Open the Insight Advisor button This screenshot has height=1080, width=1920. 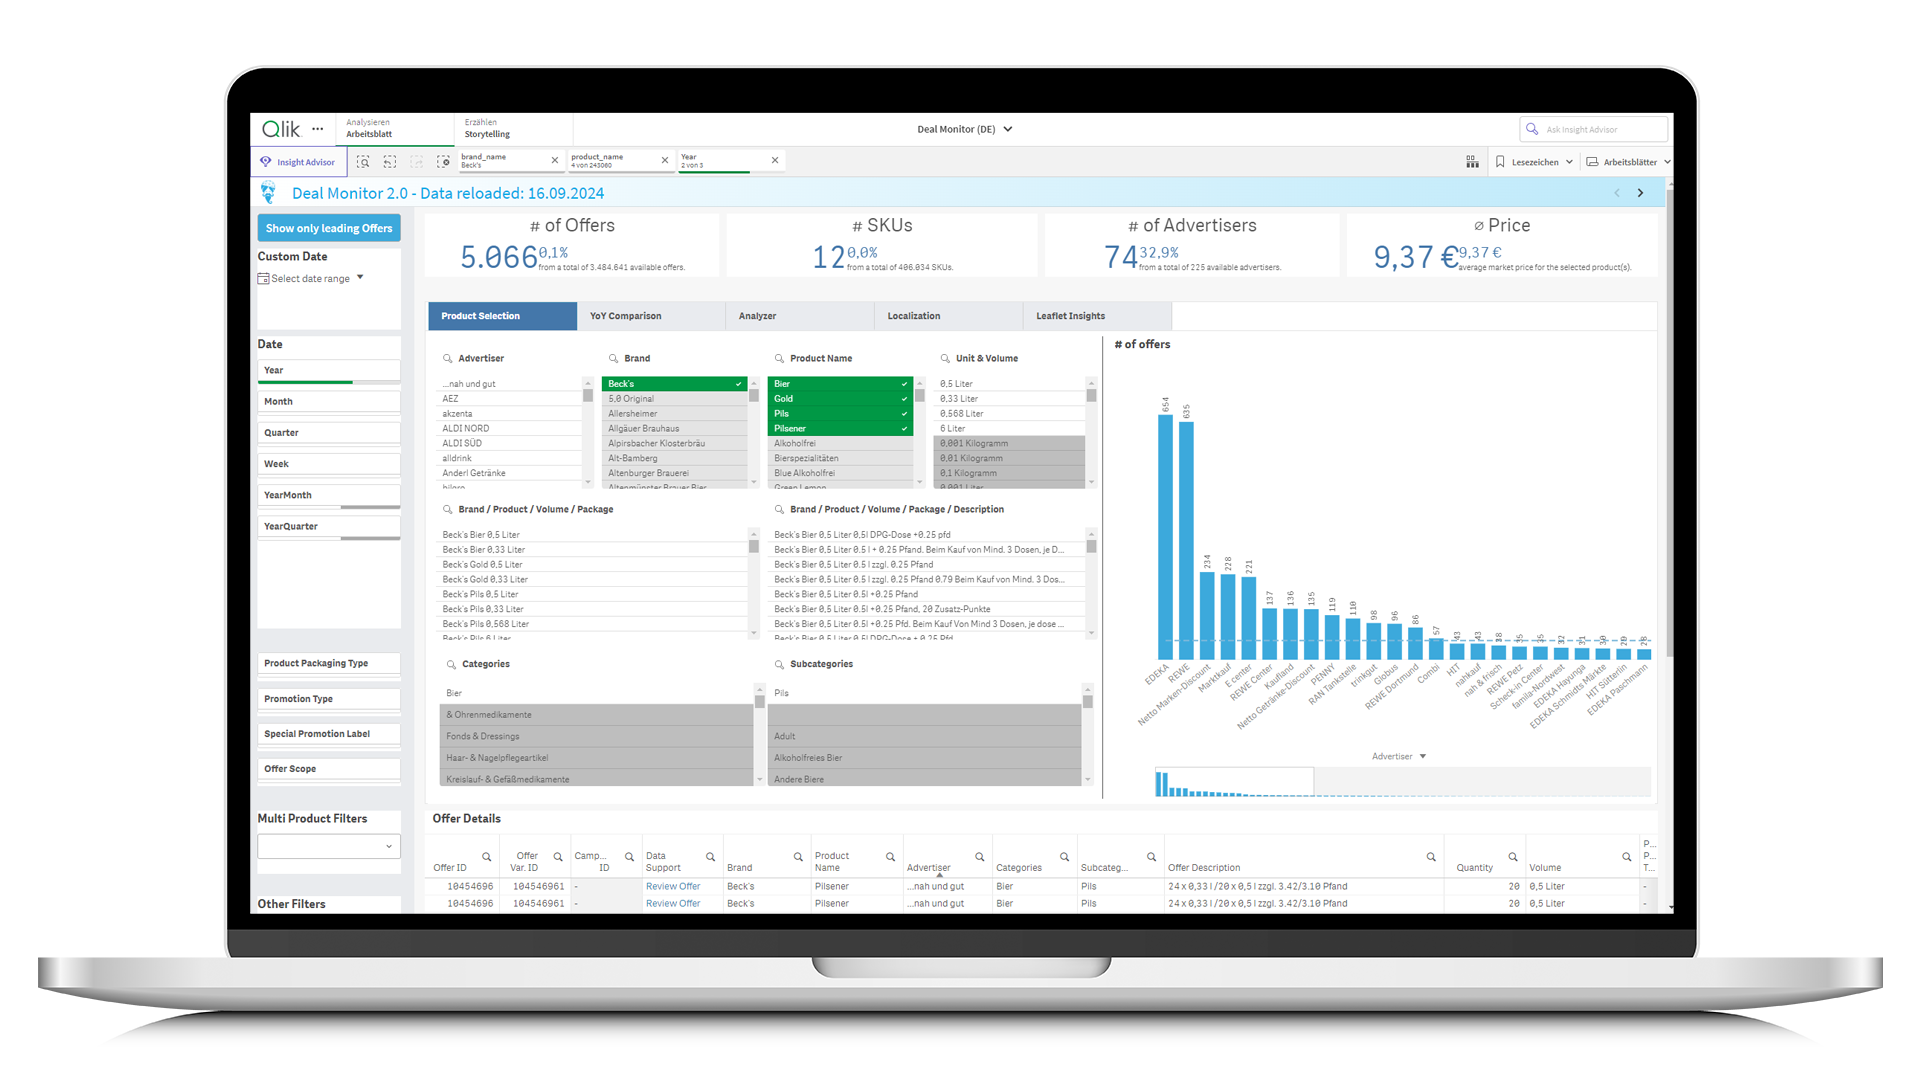point(298,162)
